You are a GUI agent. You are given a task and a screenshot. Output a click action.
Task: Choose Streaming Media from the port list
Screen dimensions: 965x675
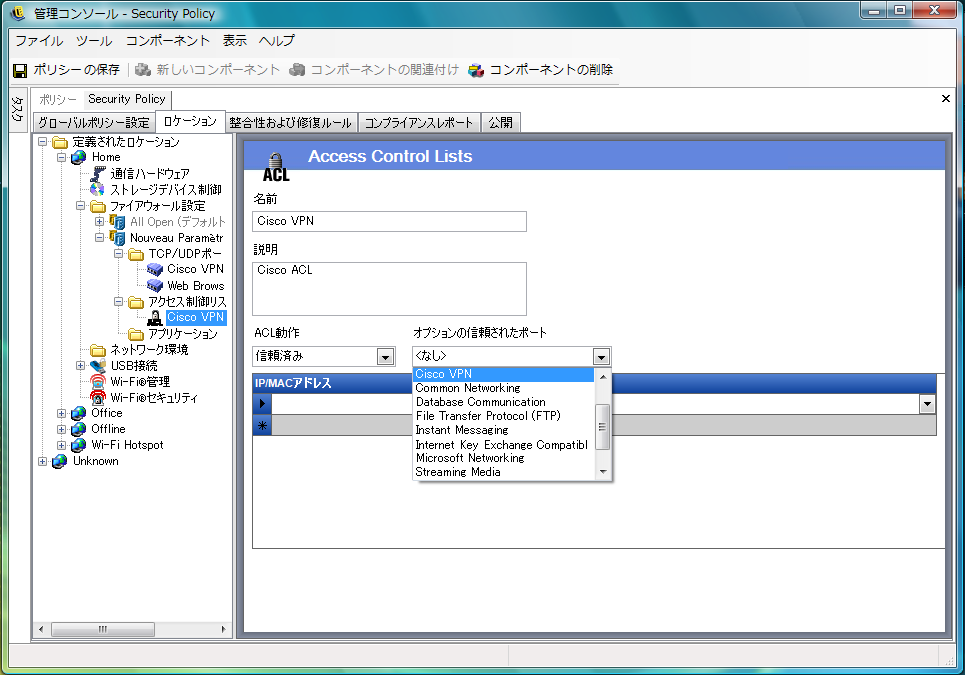tap(503, 473)
